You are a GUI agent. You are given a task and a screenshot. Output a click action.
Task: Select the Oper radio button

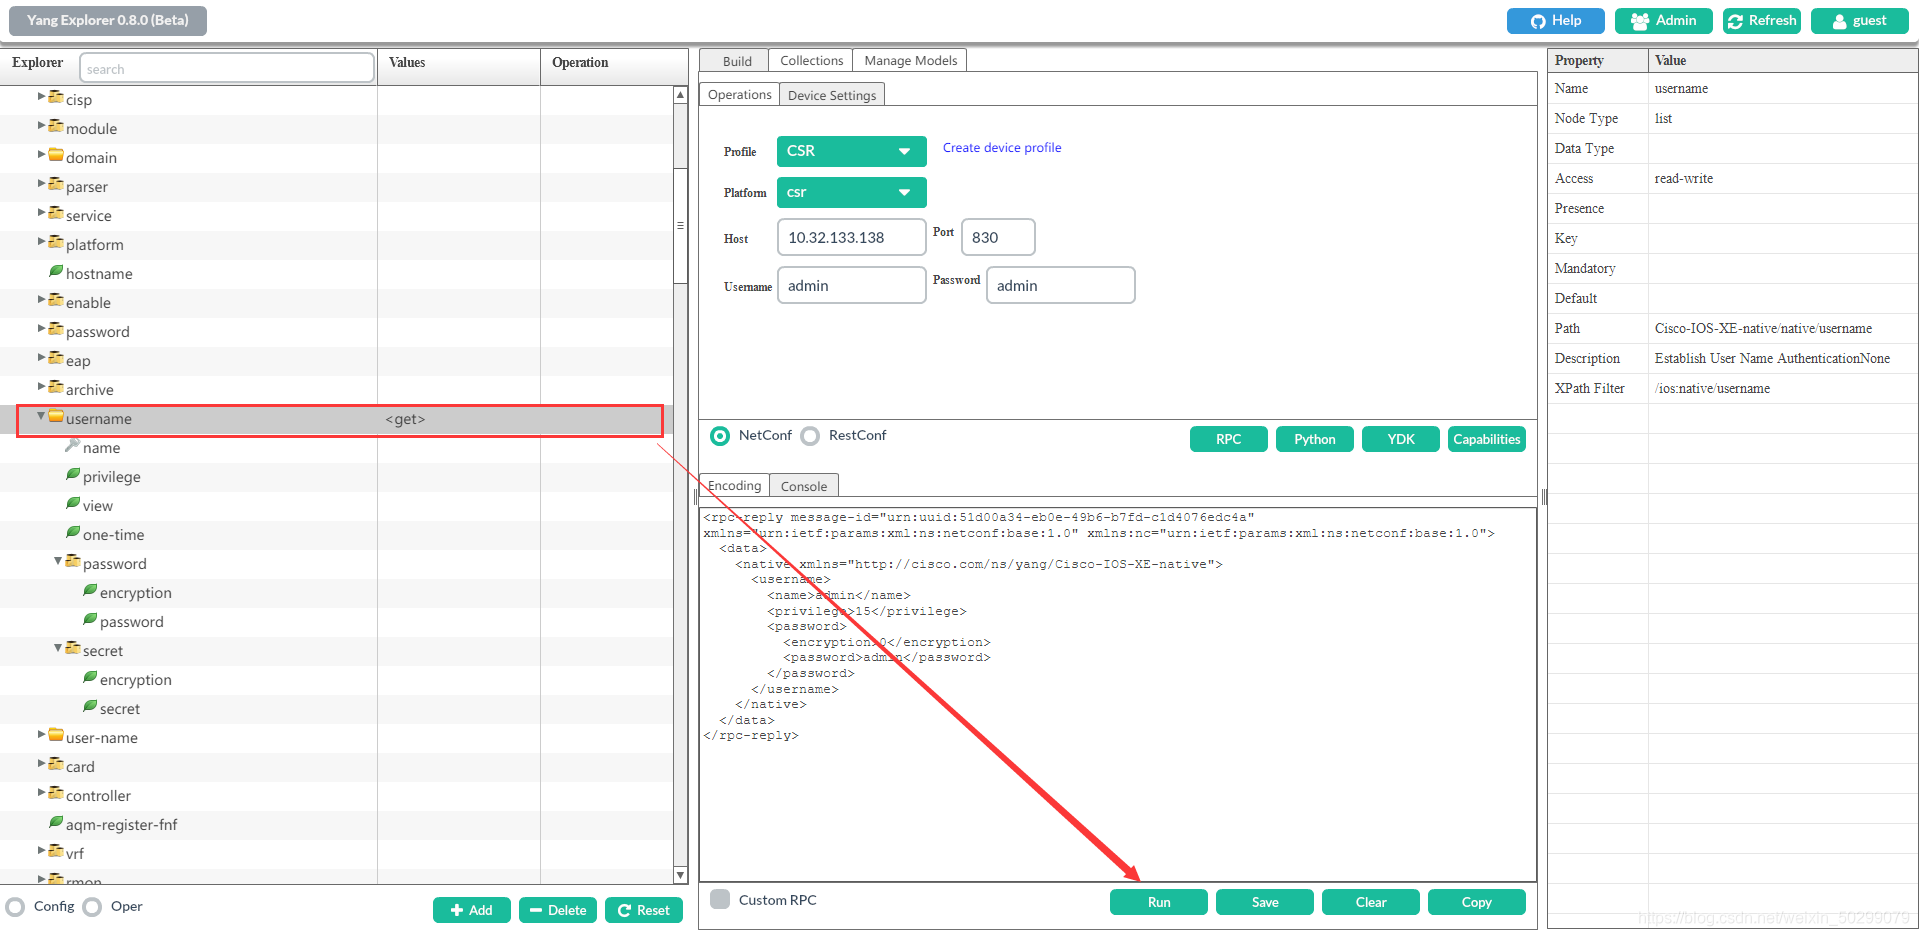[x=92, y=907]
